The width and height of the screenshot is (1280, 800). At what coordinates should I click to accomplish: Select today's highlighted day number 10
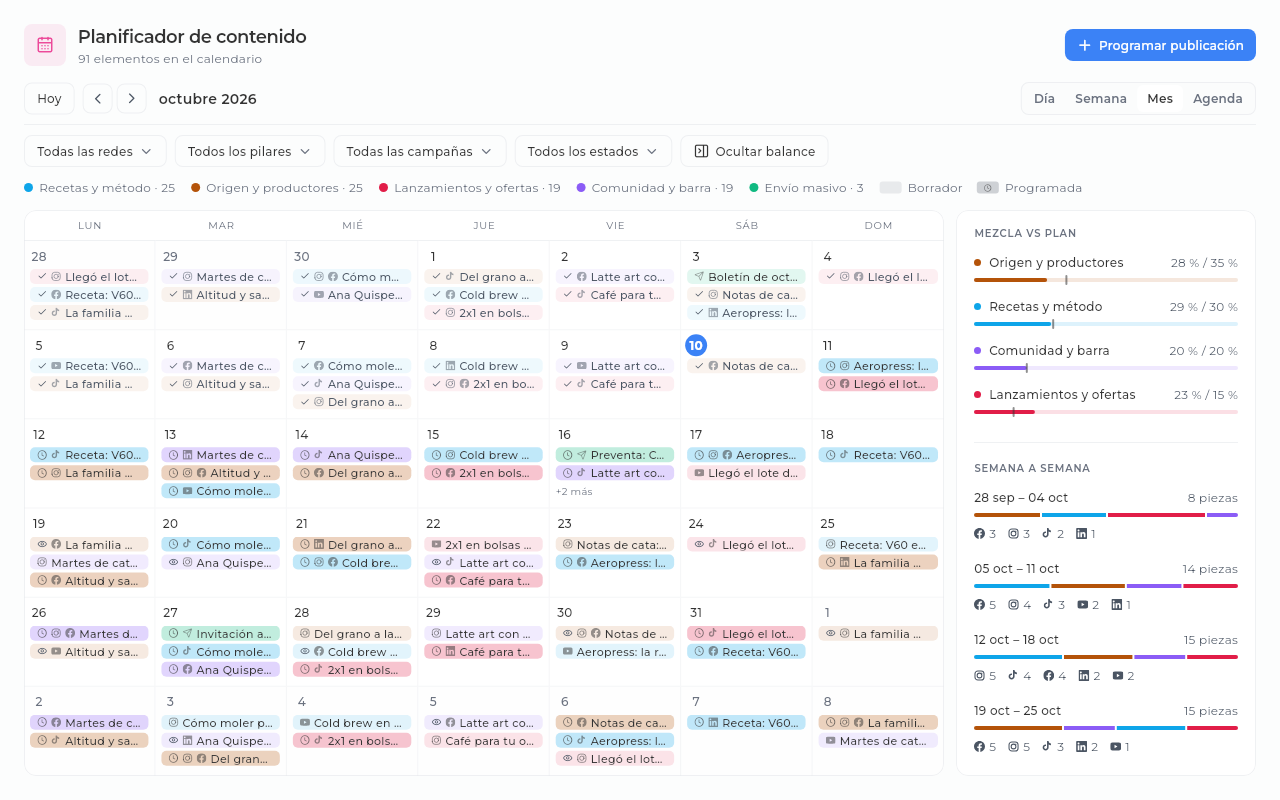(696, 345)
